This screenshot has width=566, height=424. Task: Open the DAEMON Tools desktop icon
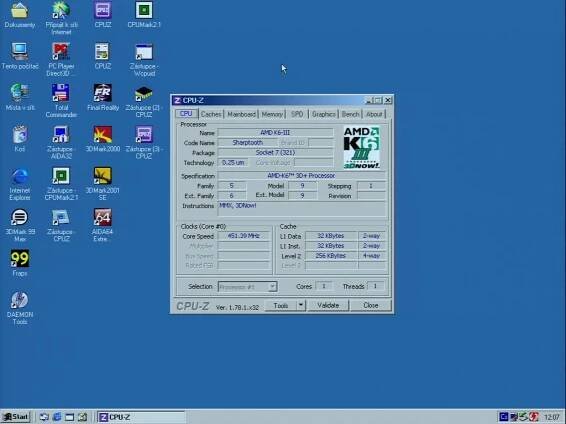click(x=19, y=300)
